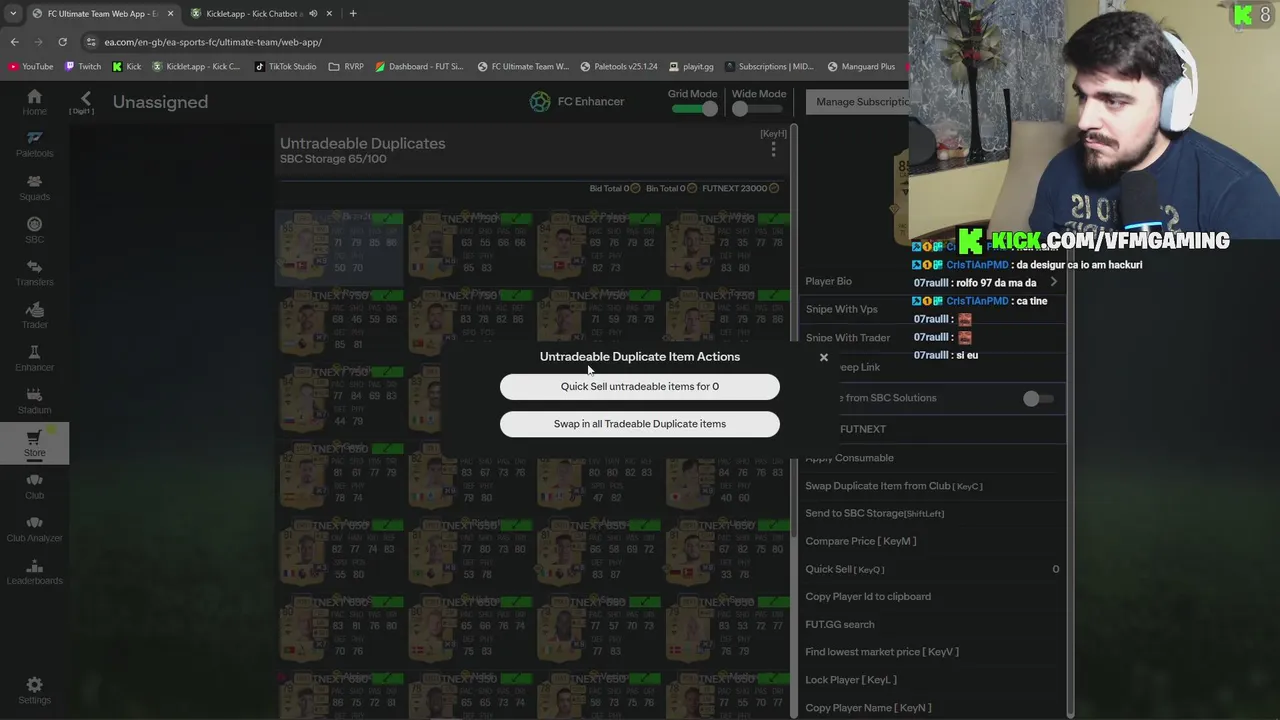Screen dimensions: 1280x720
Task: Open Leaderboards in the sidebar
Action: coord(34,572)
